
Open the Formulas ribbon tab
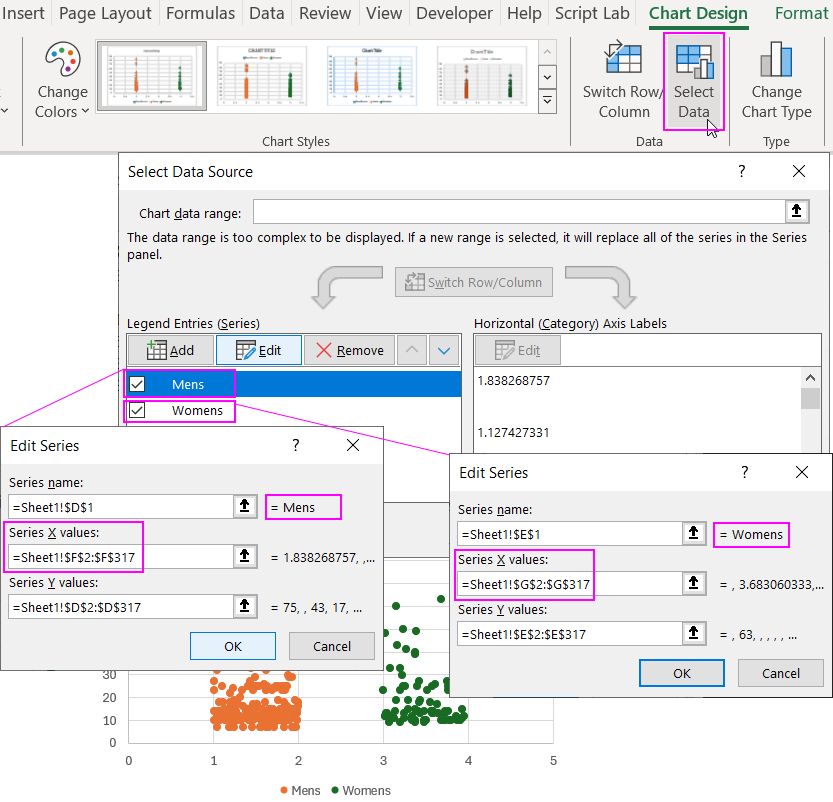click(x=200, y=14)
